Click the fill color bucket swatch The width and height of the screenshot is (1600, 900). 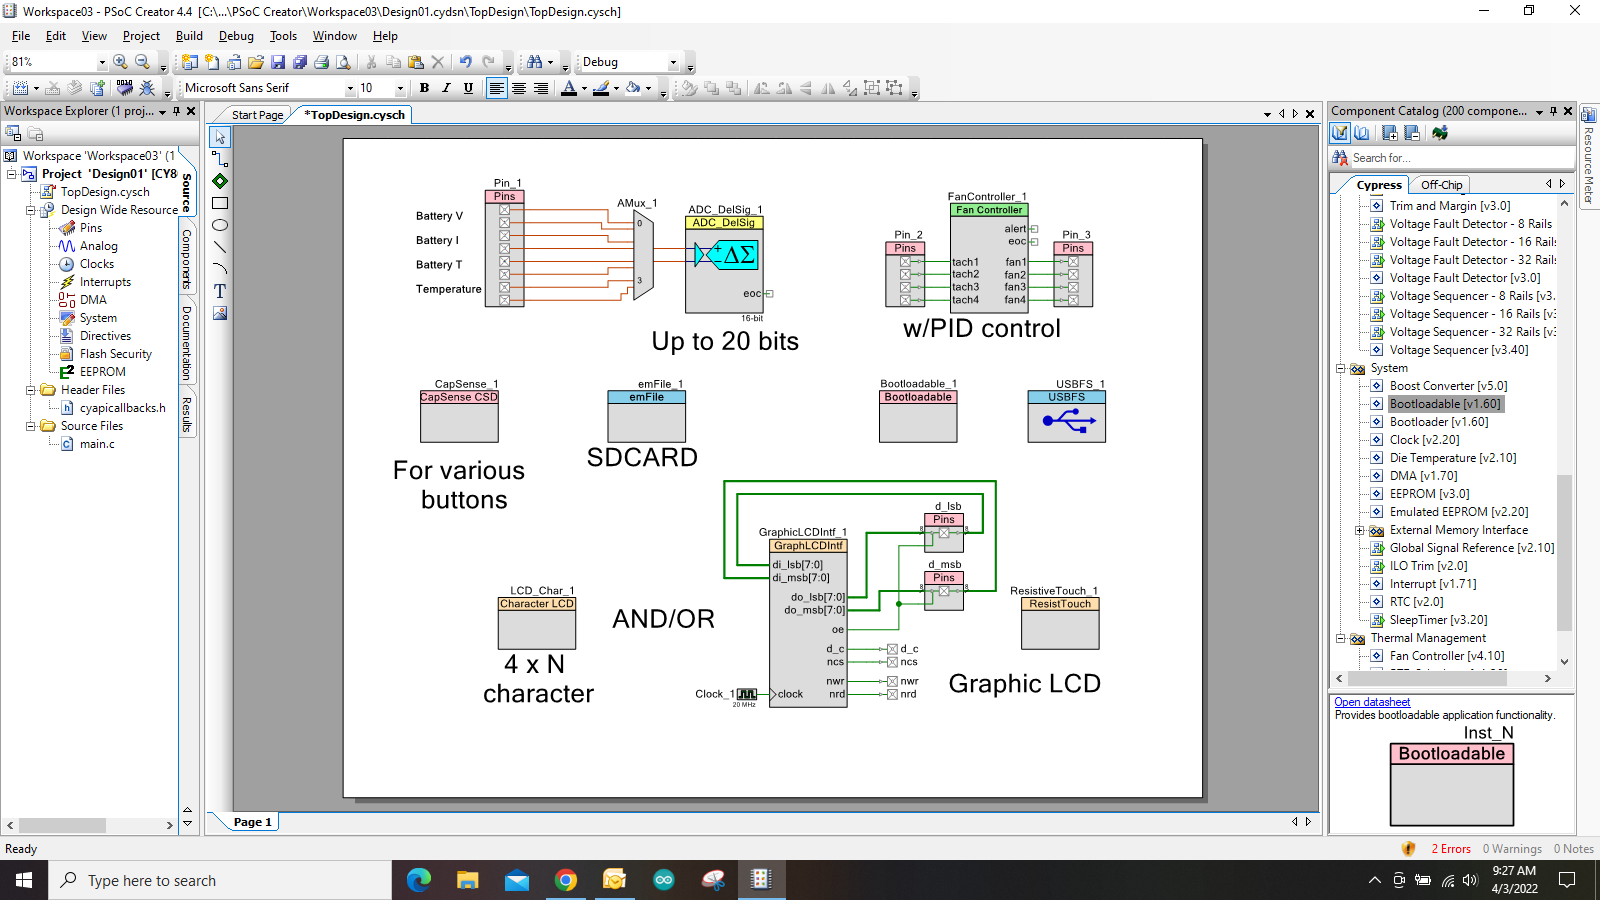coord(633,88)
